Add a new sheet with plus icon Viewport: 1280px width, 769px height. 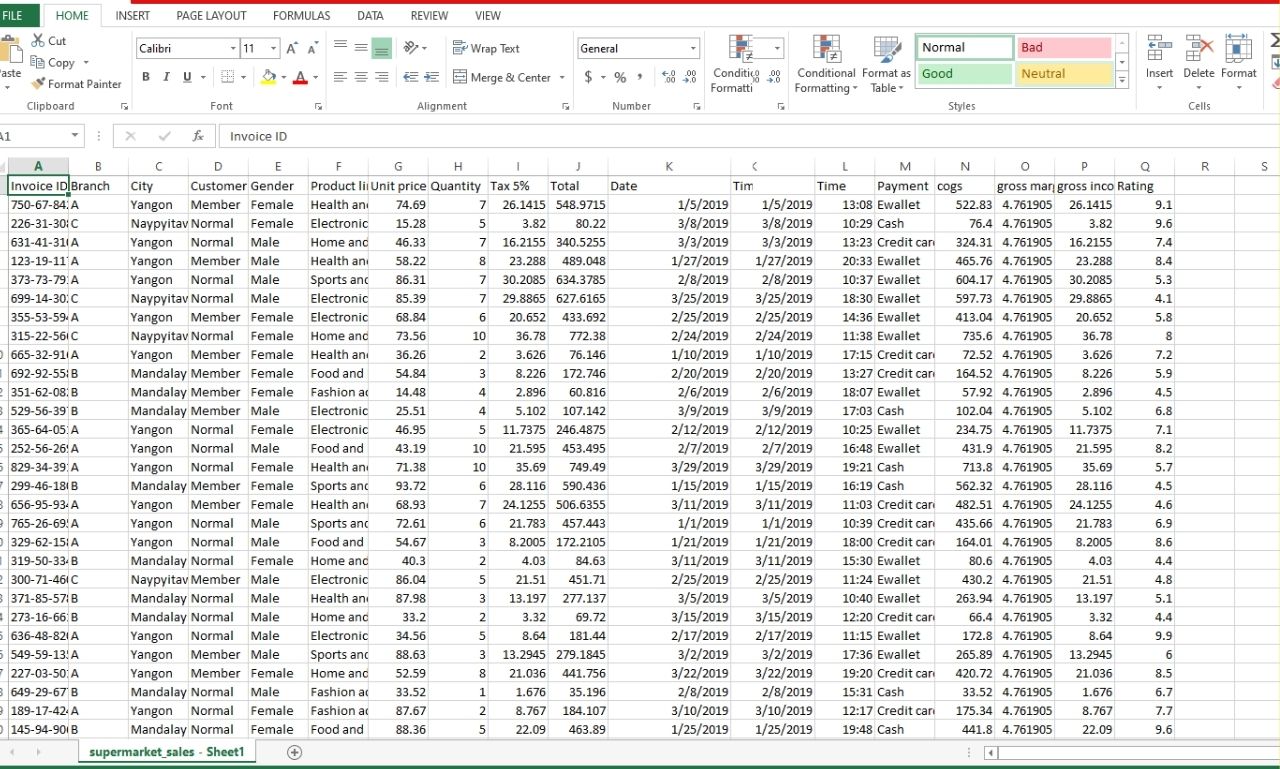coord(294,752)
